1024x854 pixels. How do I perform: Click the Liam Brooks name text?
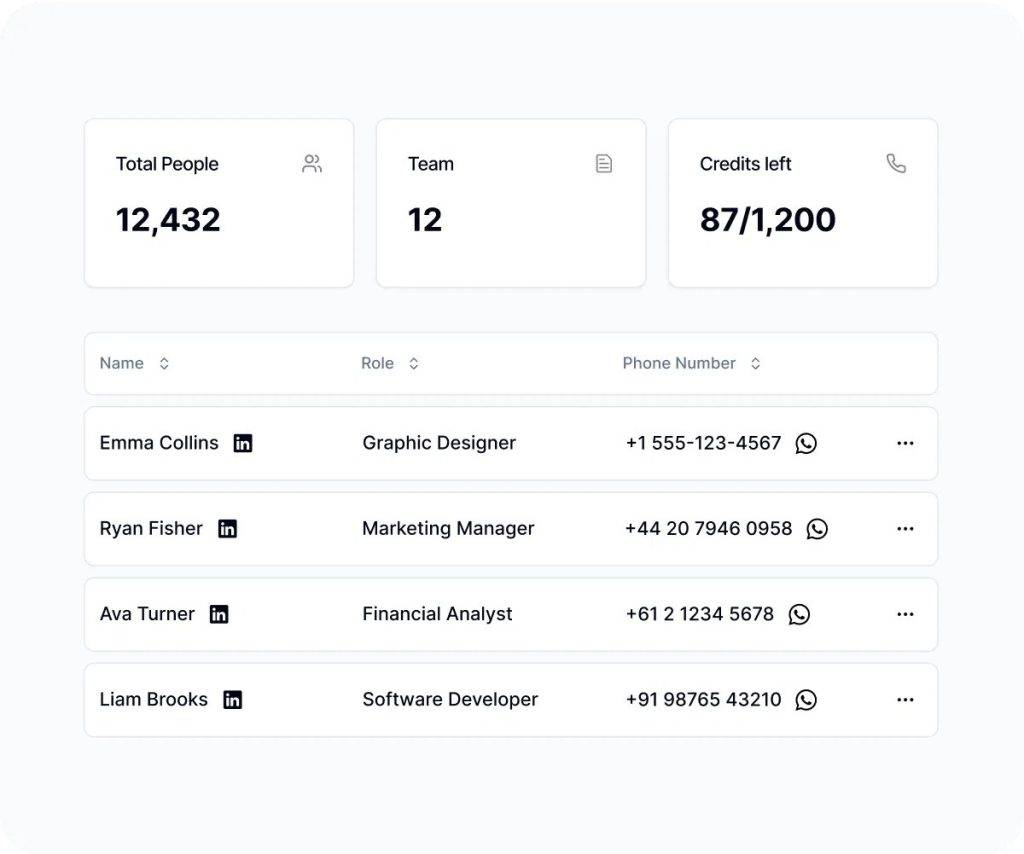point(154,700)
